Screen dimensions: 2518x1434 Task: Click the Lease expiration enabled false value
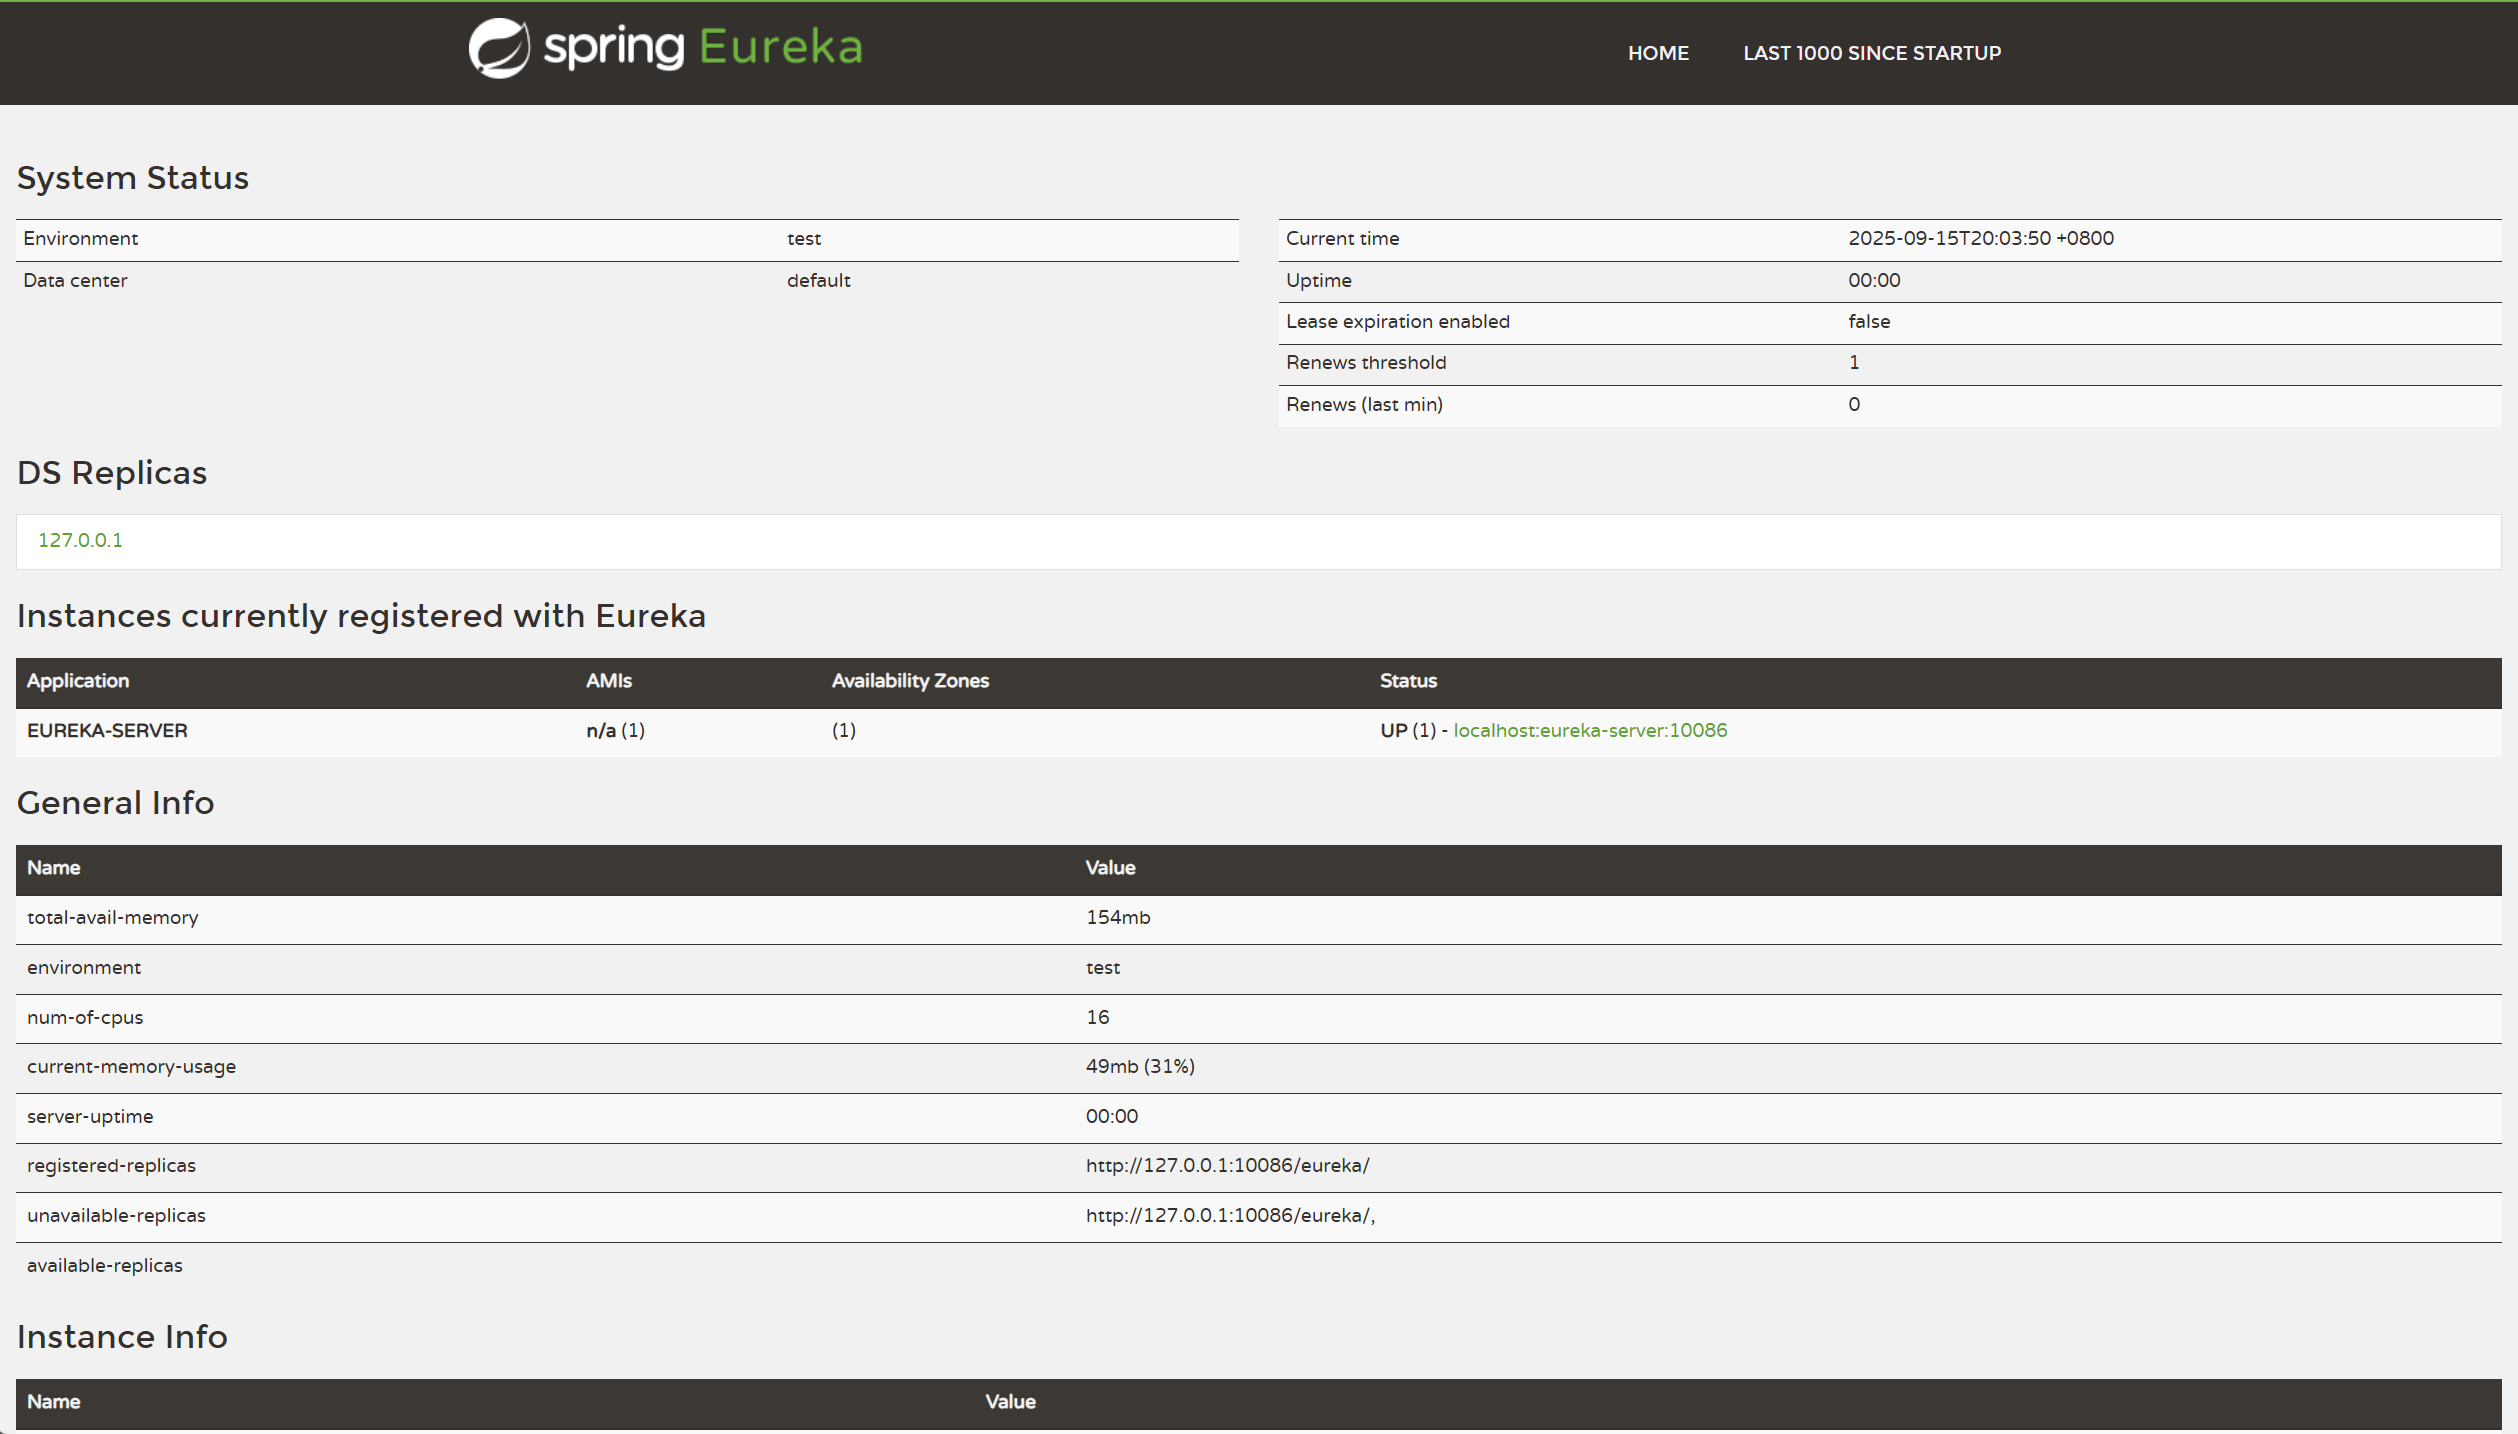click(x=1869, y=321)
